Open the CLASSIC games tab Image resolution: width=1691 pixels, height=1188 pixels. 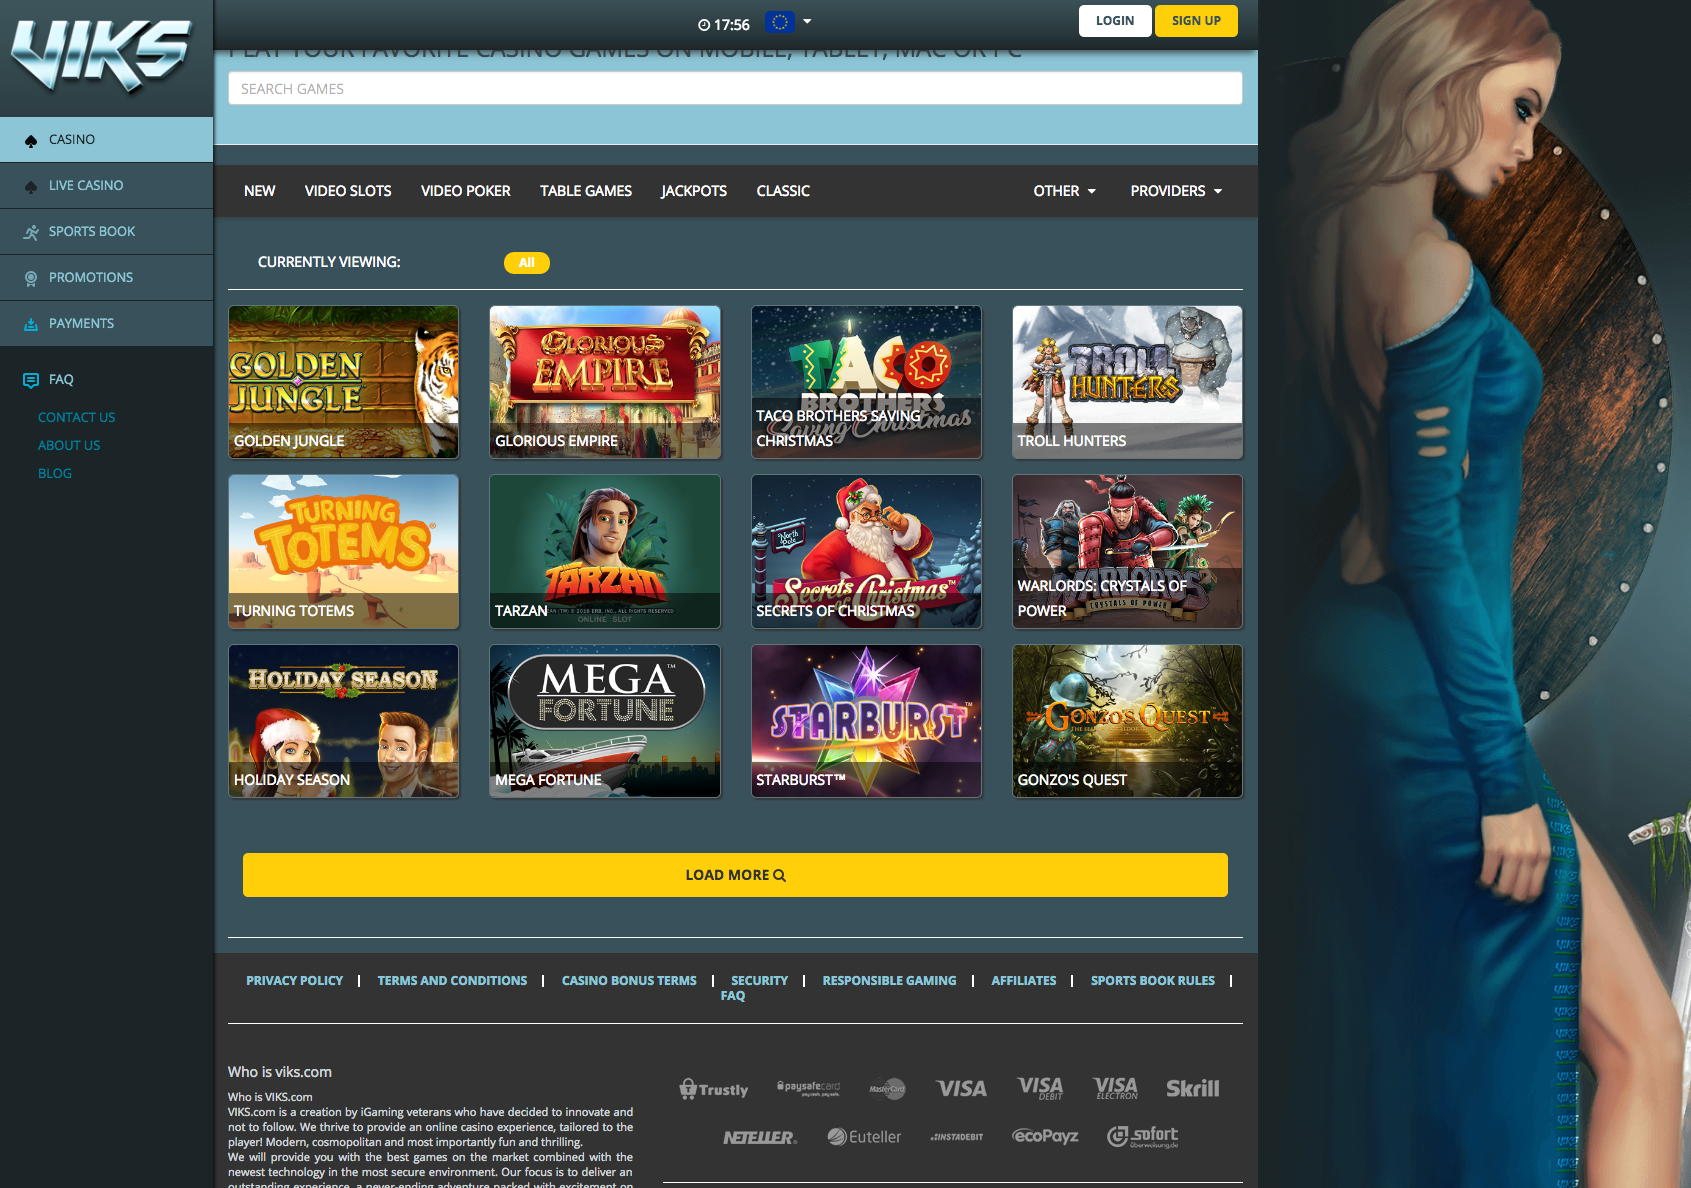coord(783,191)
